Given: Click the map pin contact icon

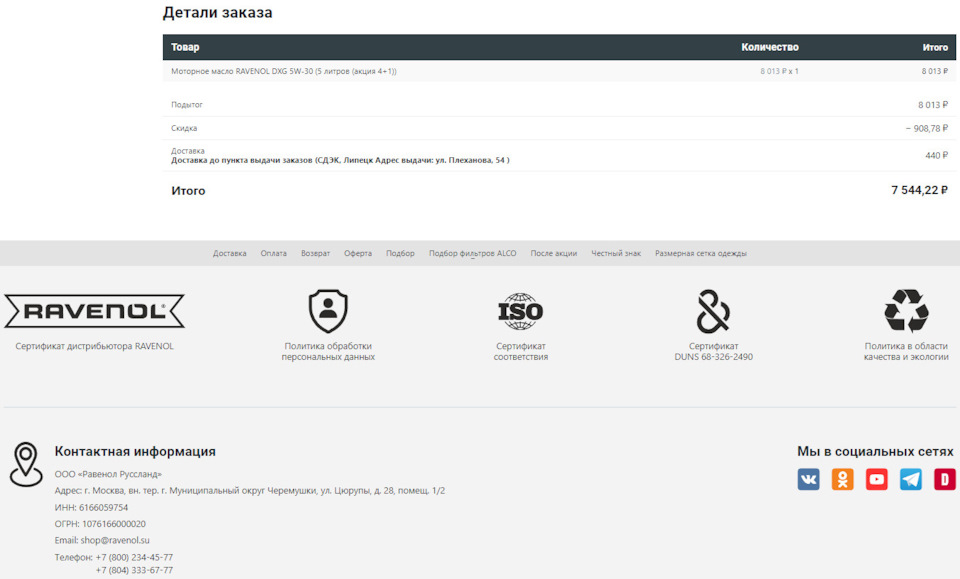Looking at the screenshot, I should point(26,465).
